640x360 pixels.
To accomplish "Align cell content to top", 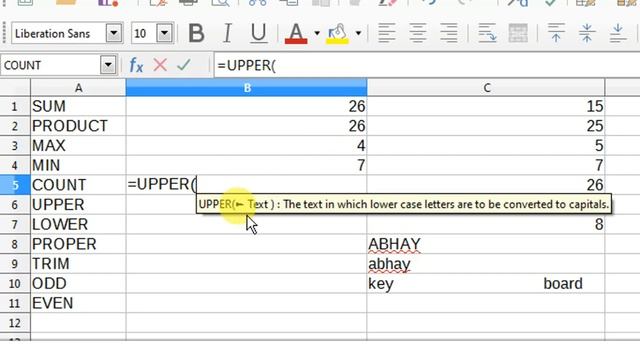I will (556, 33).
